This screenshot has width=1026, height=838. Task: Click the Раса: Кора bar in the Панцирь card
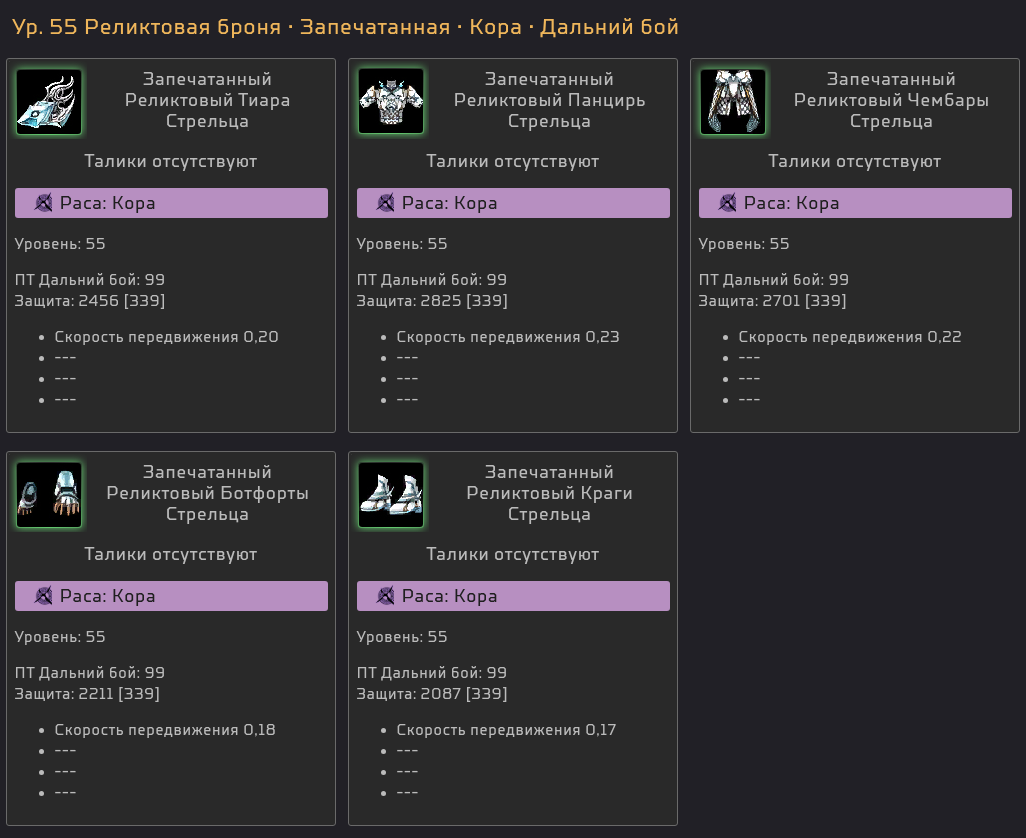[x=513, y=203]
